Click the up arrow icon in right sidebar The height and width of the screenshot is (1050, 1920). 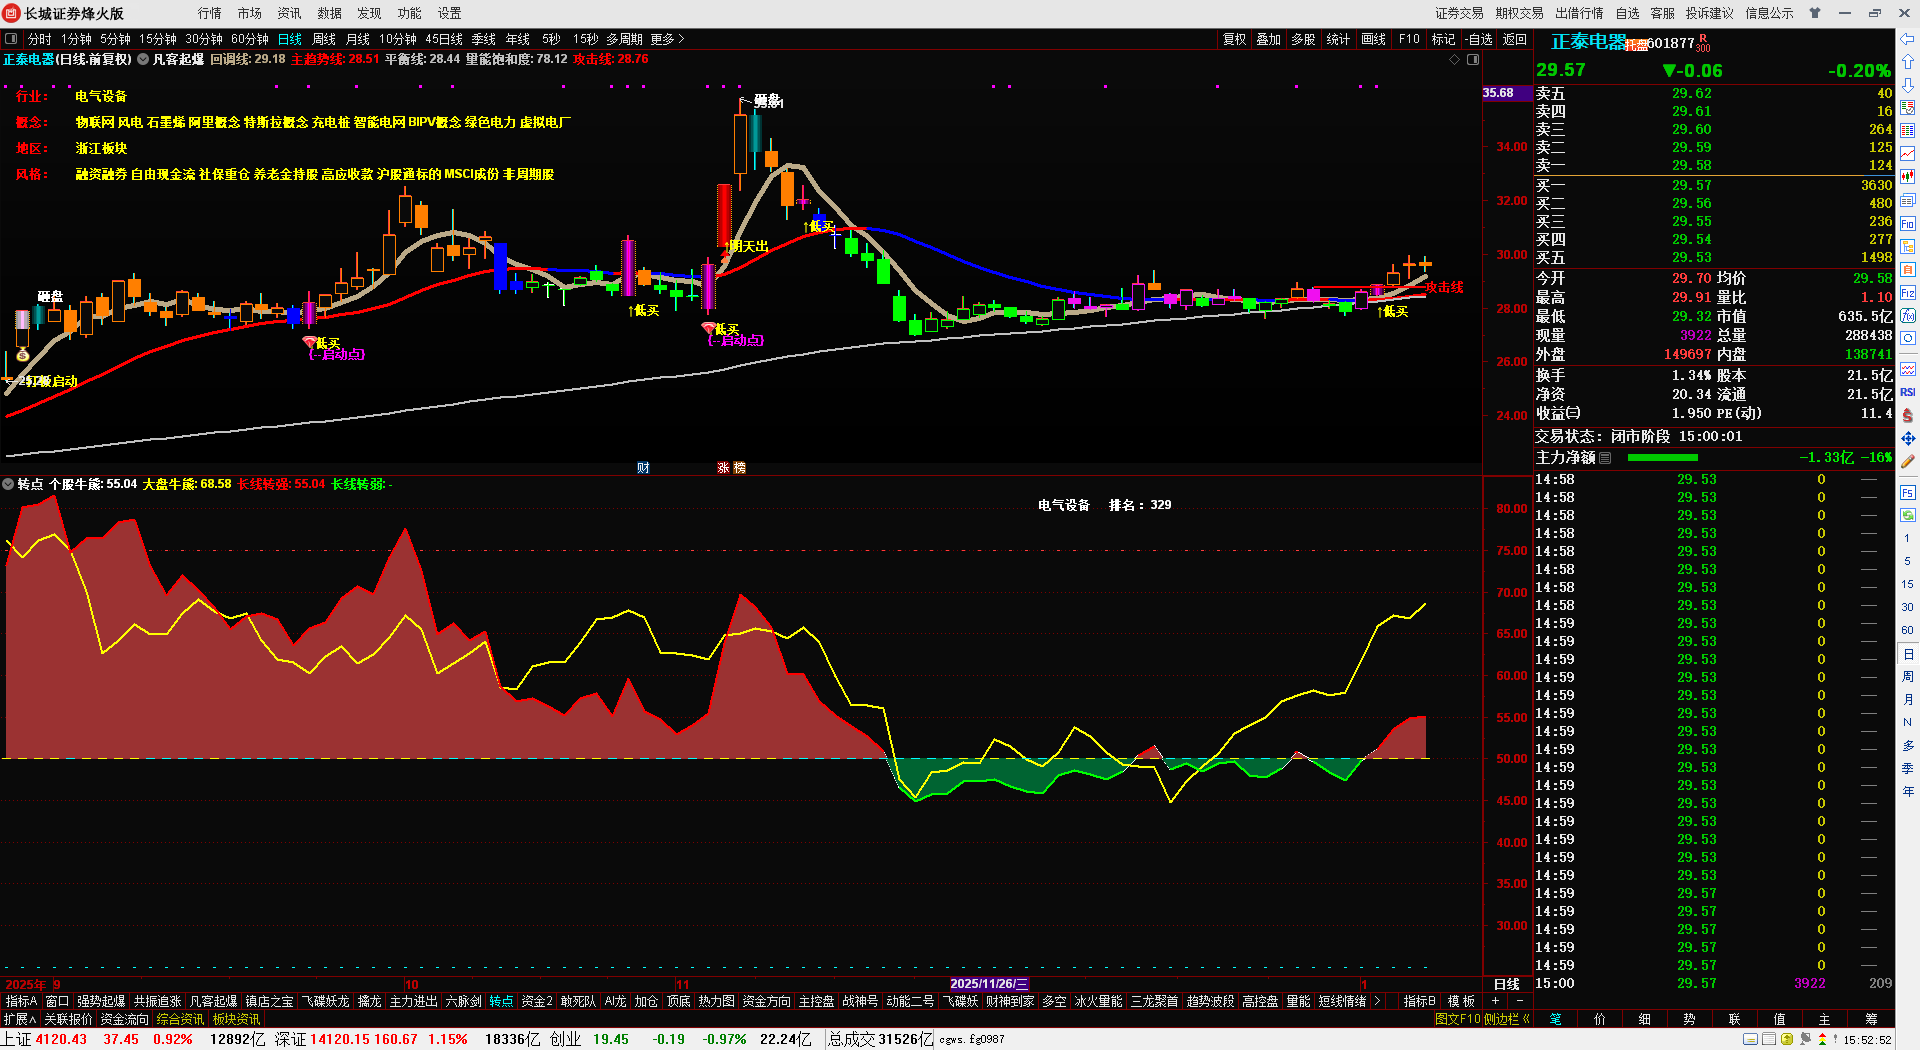pos(1907,62)
